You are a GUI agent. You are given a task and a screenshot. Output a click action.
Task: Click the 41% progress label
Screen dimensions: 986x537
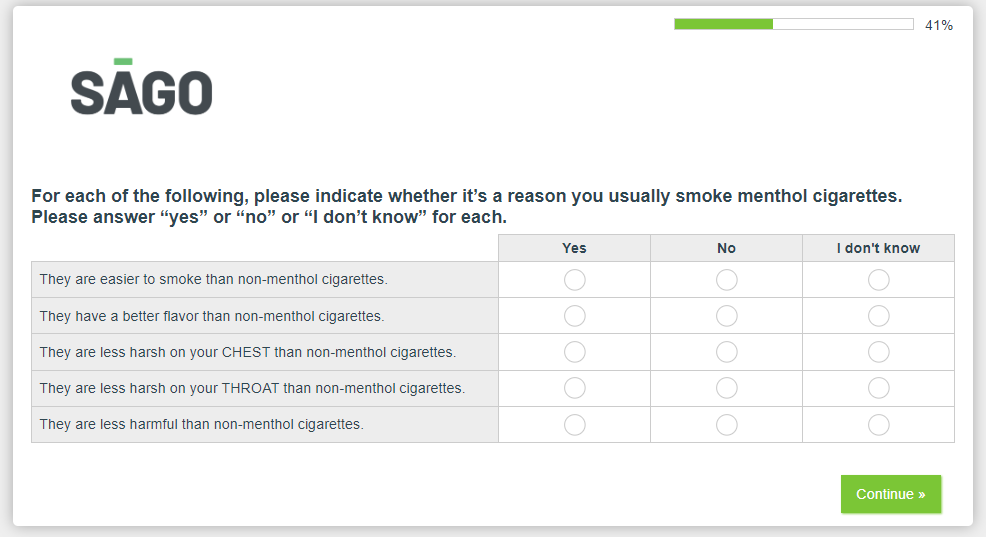point(938,25)
